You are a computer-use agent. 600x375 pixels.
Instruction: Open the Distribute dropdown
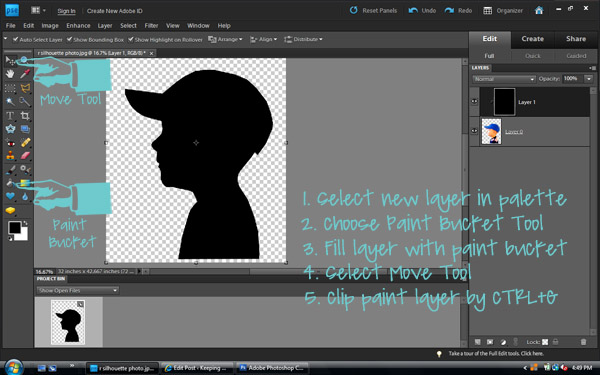(x=303, y=39)
